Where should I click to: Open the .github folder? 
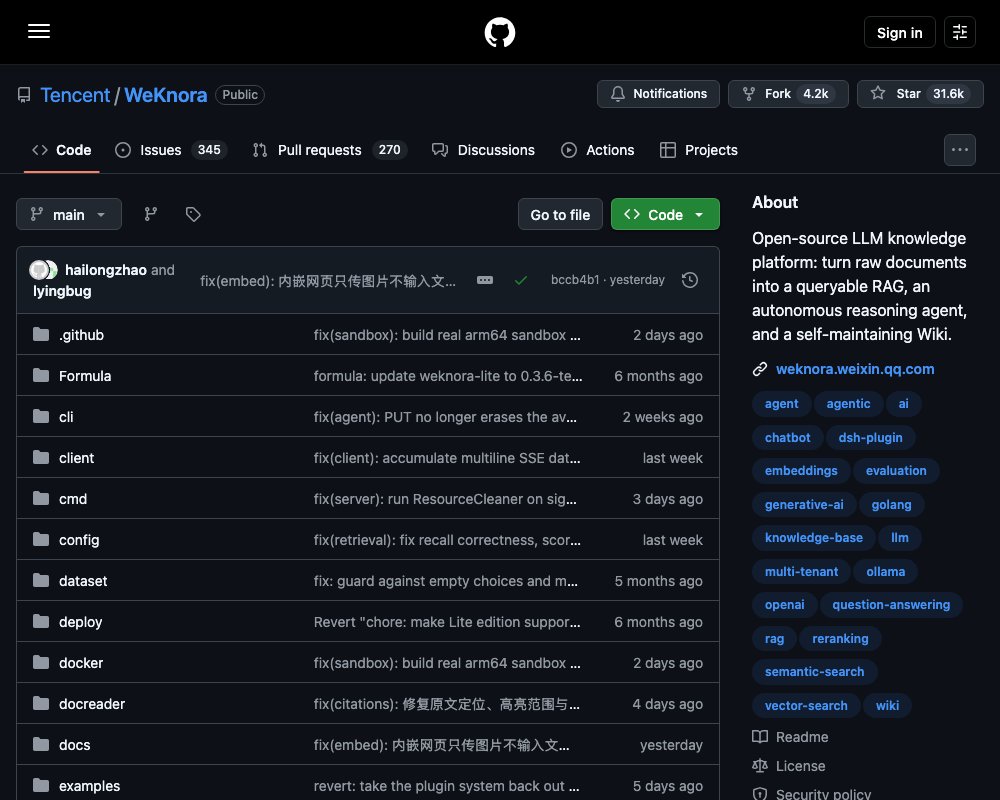[x=81, y=335]
